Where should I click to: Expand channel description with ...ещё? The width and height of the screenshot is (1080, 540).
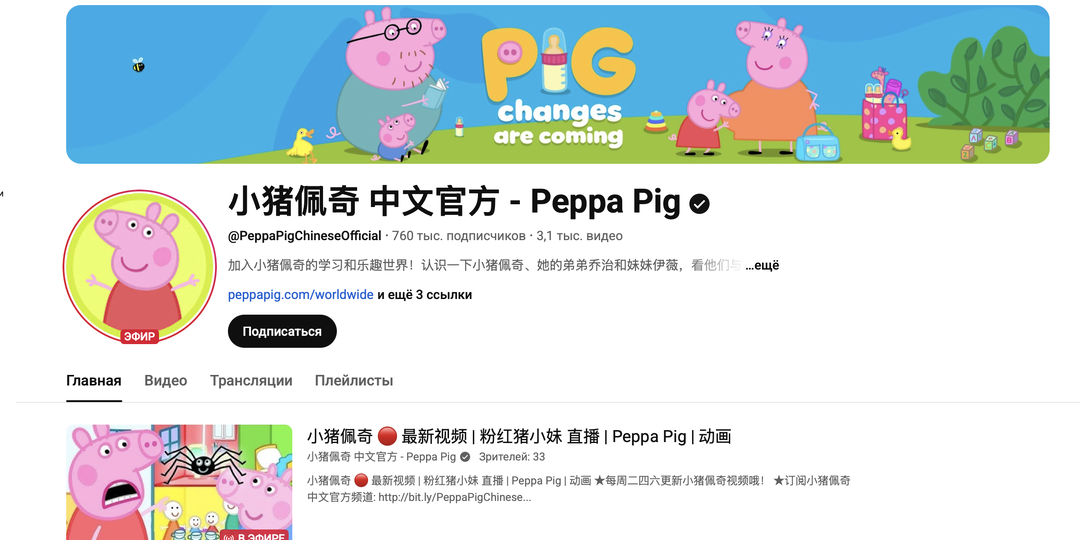click(x=762, y=266)
